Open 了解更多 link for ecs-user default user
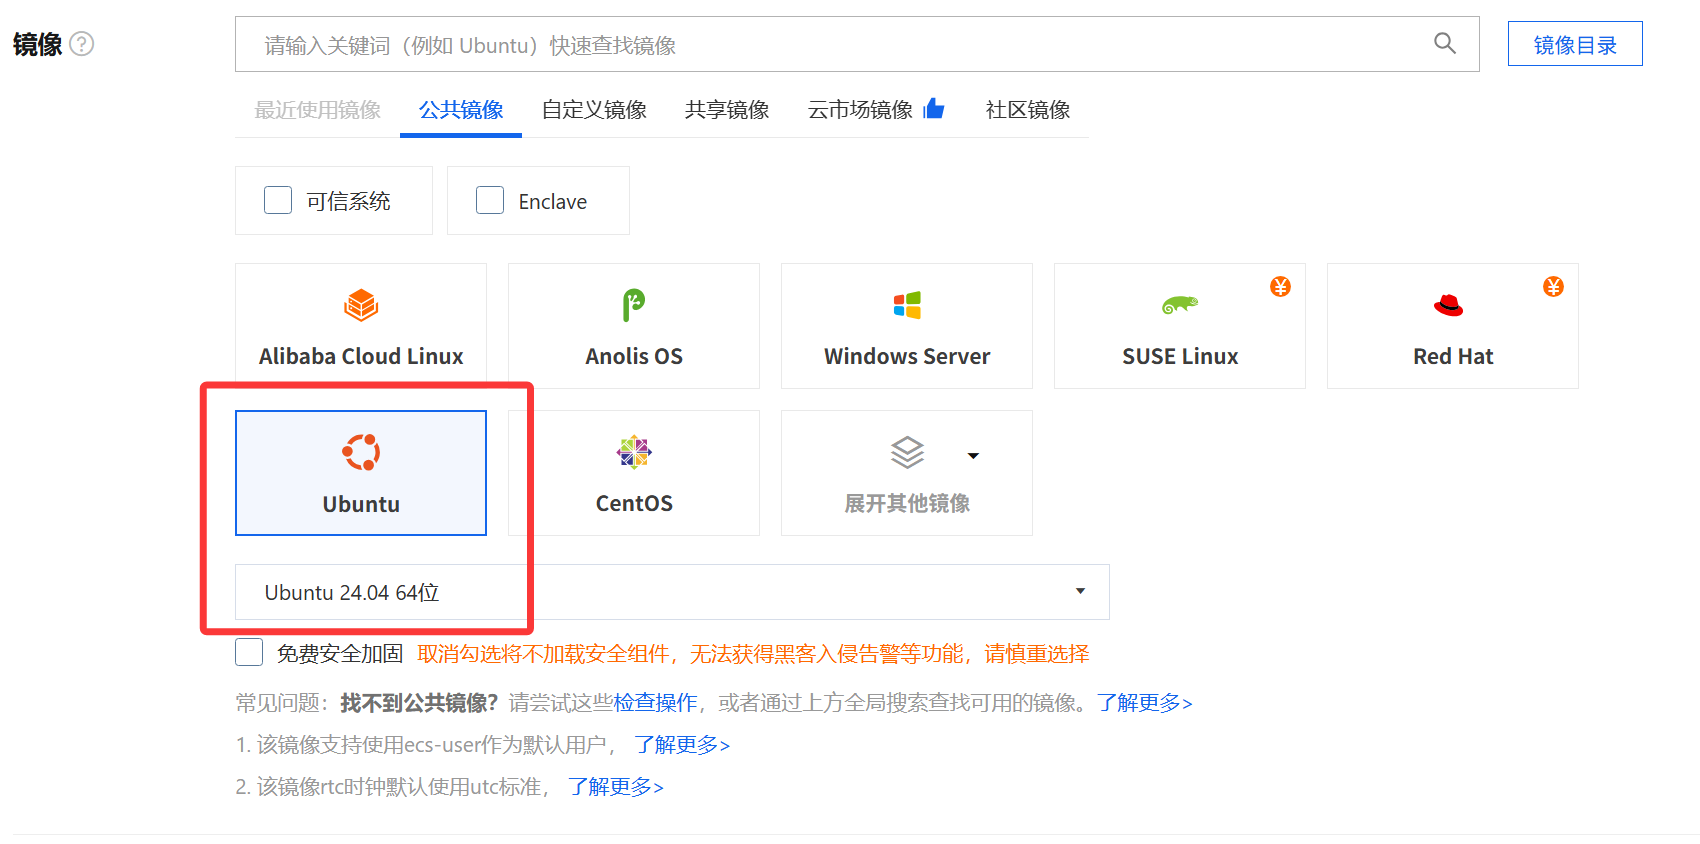The height and width of the screenshot is (844, 1700). pyautogui.click(x=682, y=745)
